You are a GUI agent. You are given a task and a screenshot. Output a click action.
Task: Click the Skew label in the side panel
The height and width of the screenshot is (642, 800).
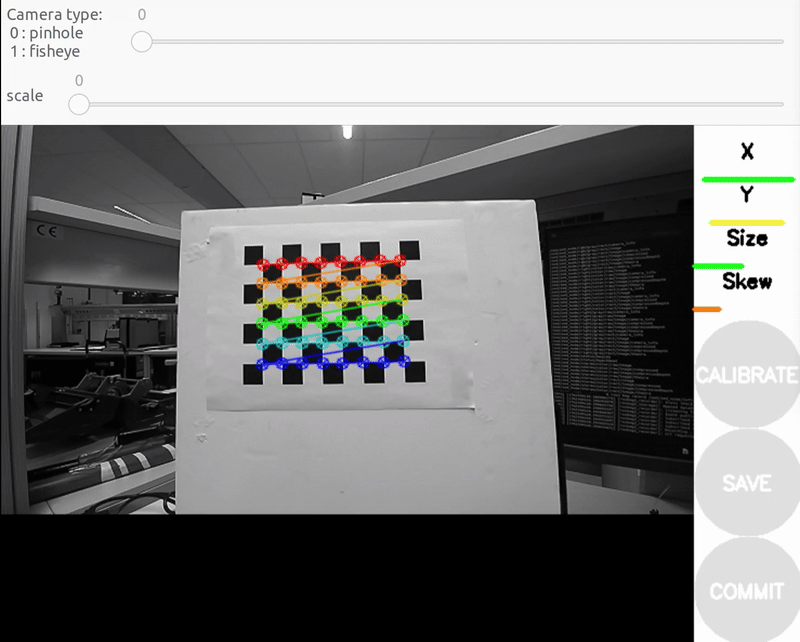pyautogui.click(x=746, y=281)
